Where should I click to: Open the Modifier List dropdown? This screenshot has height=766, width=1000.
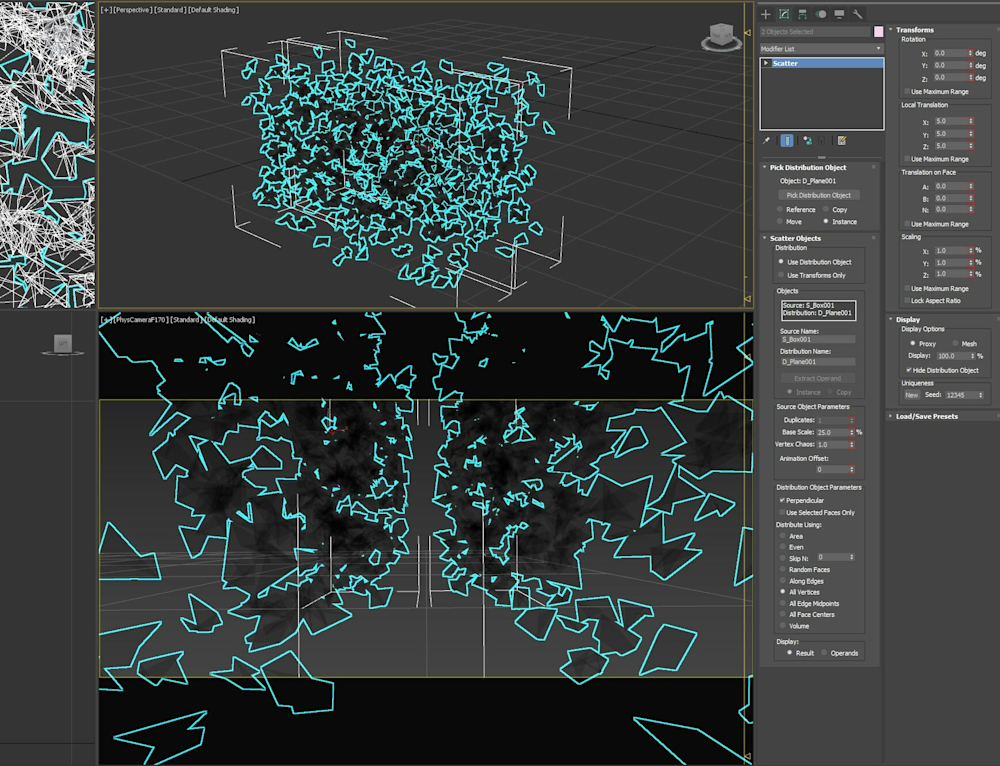tap(821, 48)
